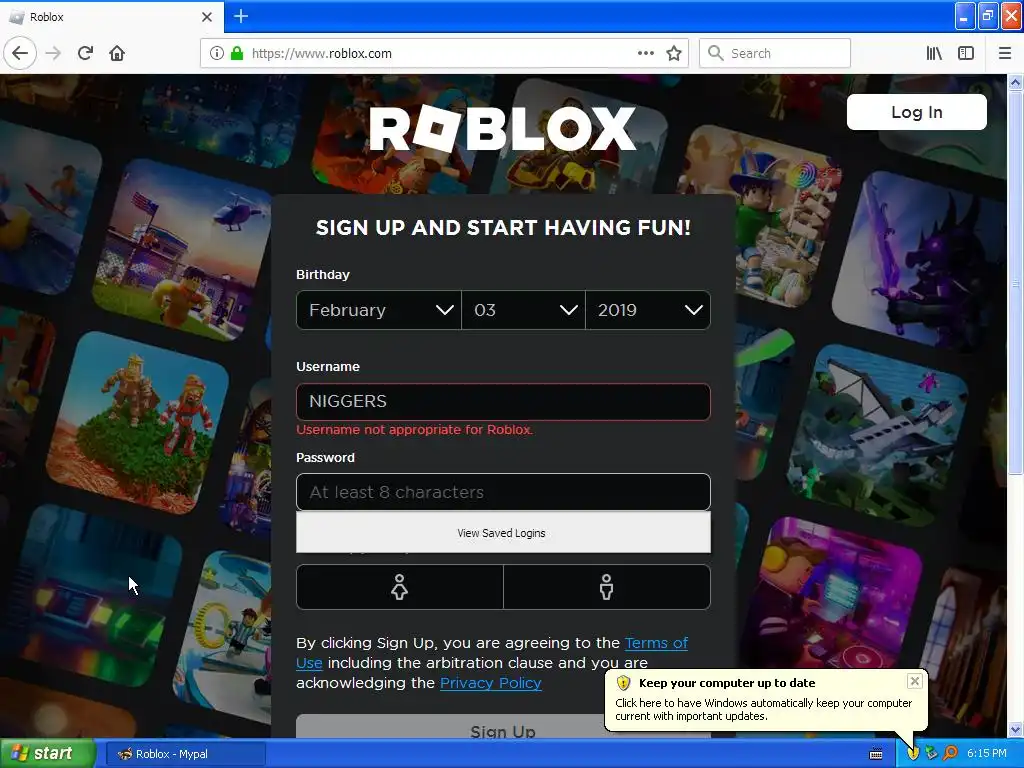Click the floating island characters thumbnail
Viewport: 1024px width, 768px height.
pos(138,423)
